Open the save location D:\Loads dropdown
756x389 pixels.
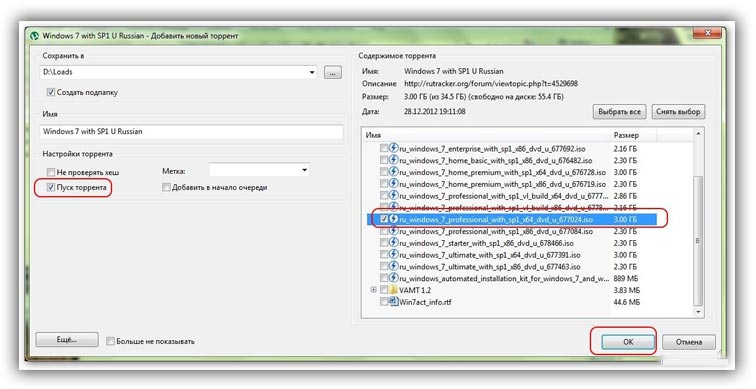(x=312, y=73)
